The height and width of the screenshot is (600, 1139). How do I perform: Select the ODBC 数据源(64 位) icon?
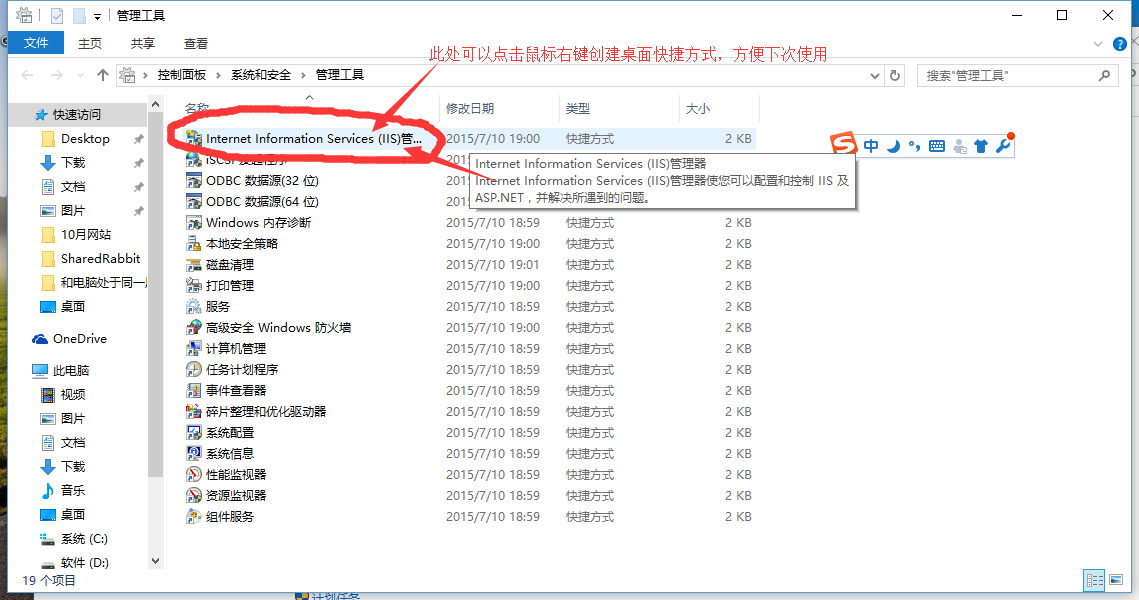coord(193,201)
